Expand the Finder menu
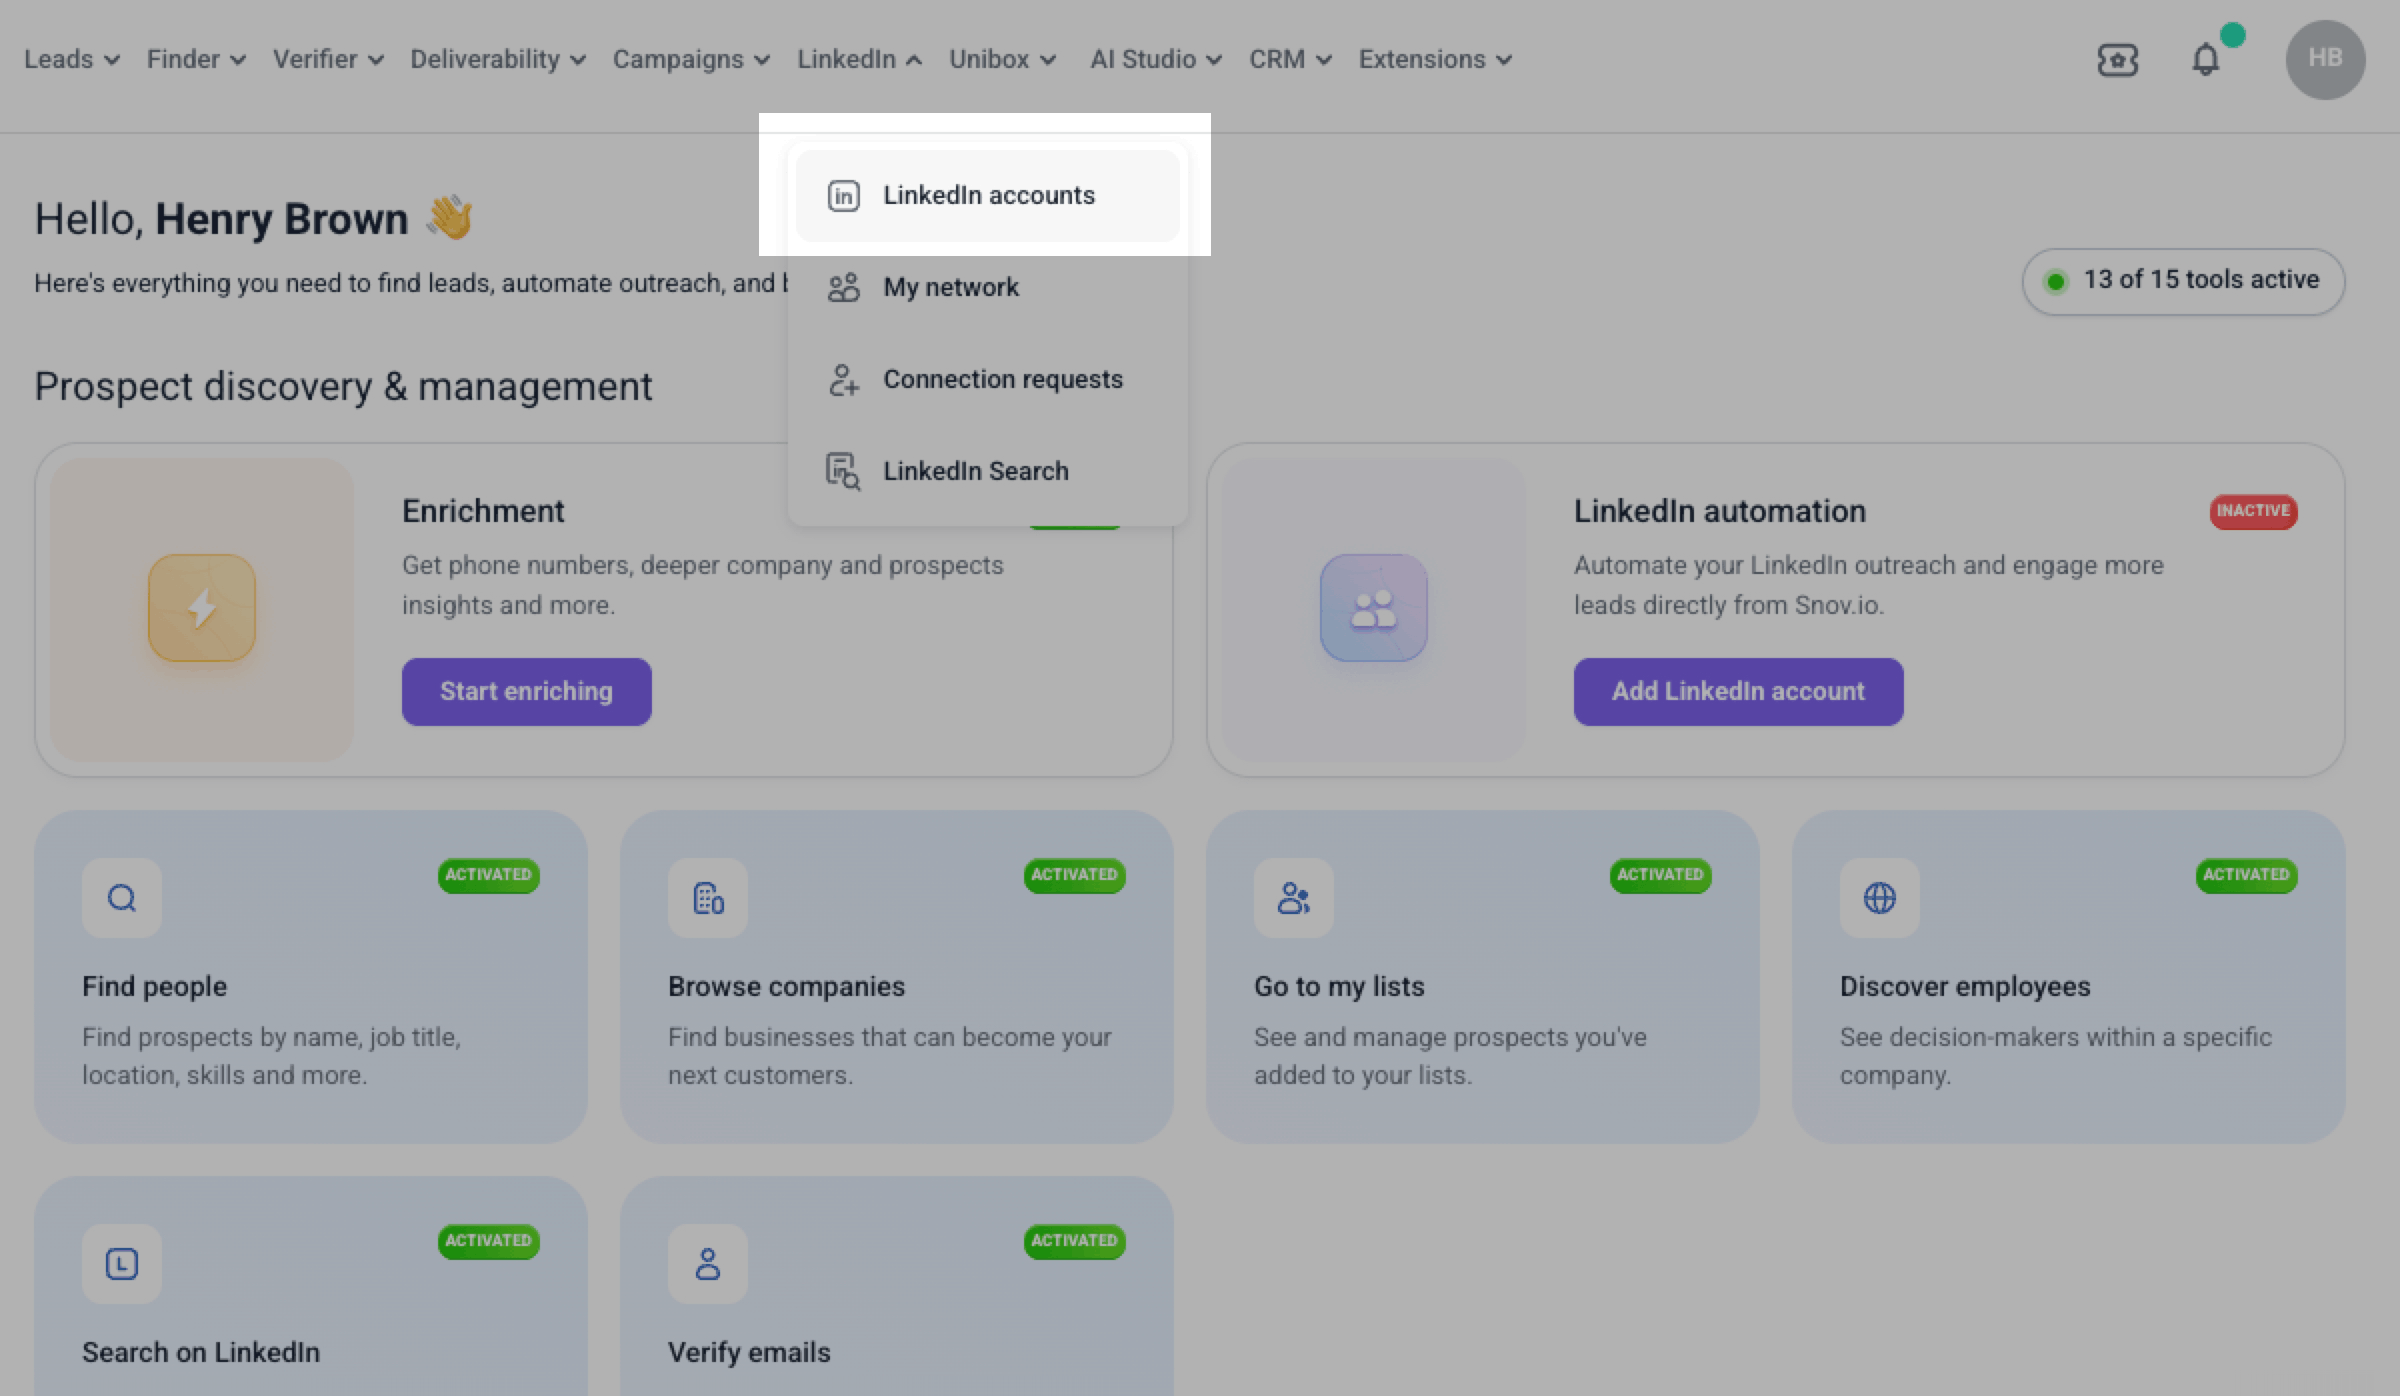This screenshot has width=2400, height=1396. coord(196,59)
